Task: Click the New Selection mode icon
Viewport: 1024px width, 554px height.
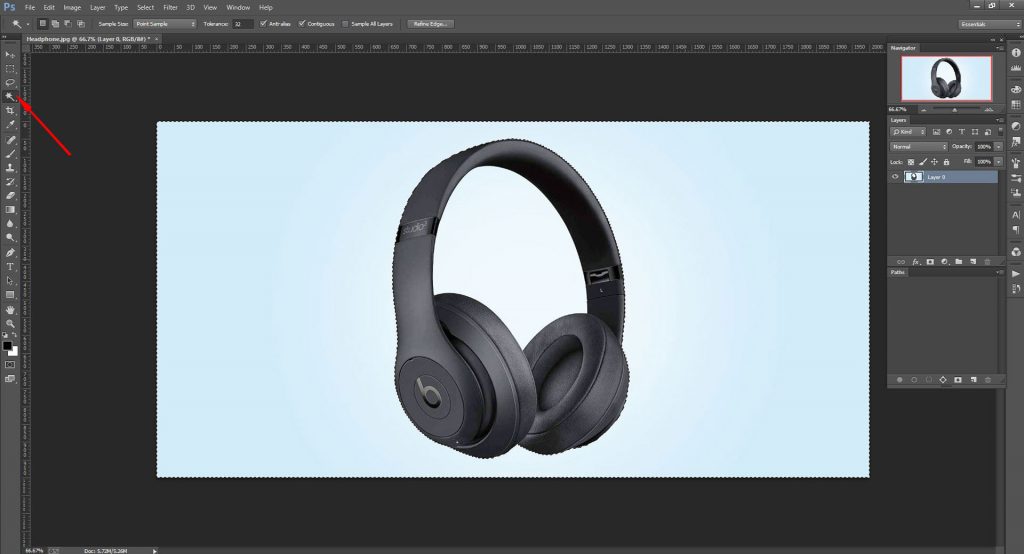Action: click(42, 24)
